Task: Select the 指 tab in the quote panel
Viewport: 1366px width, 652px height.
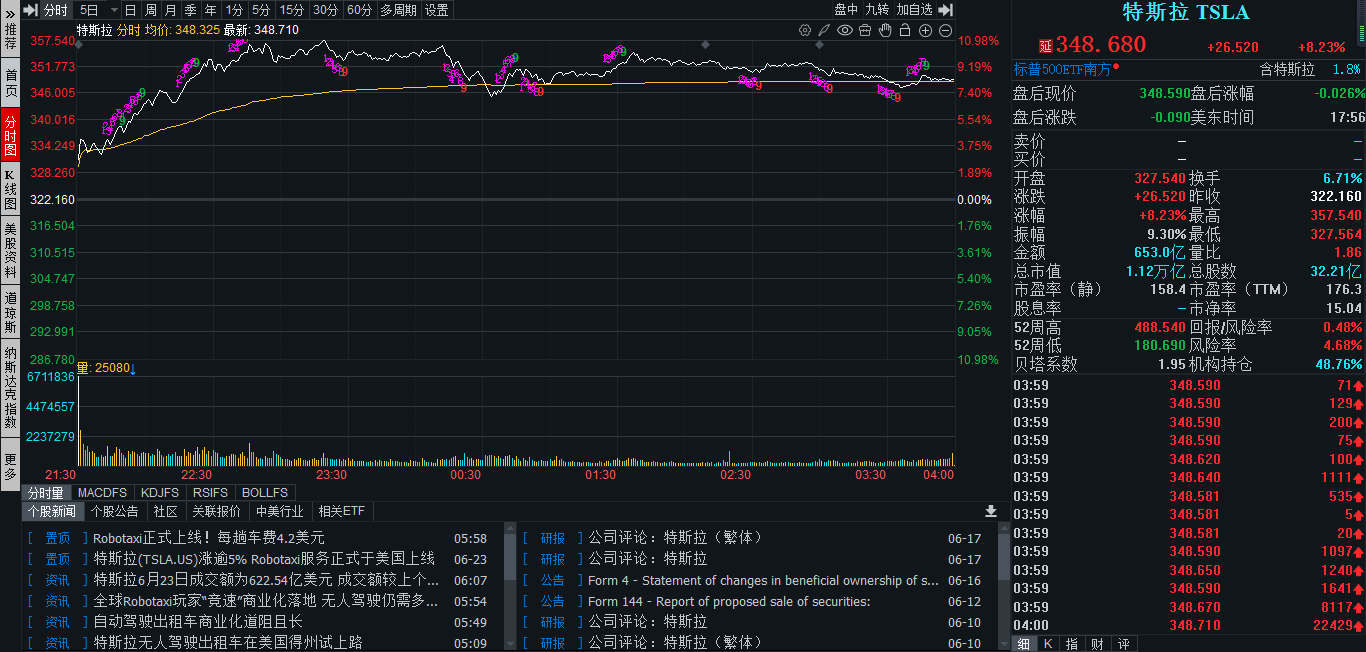Action: coord(1072,643)
